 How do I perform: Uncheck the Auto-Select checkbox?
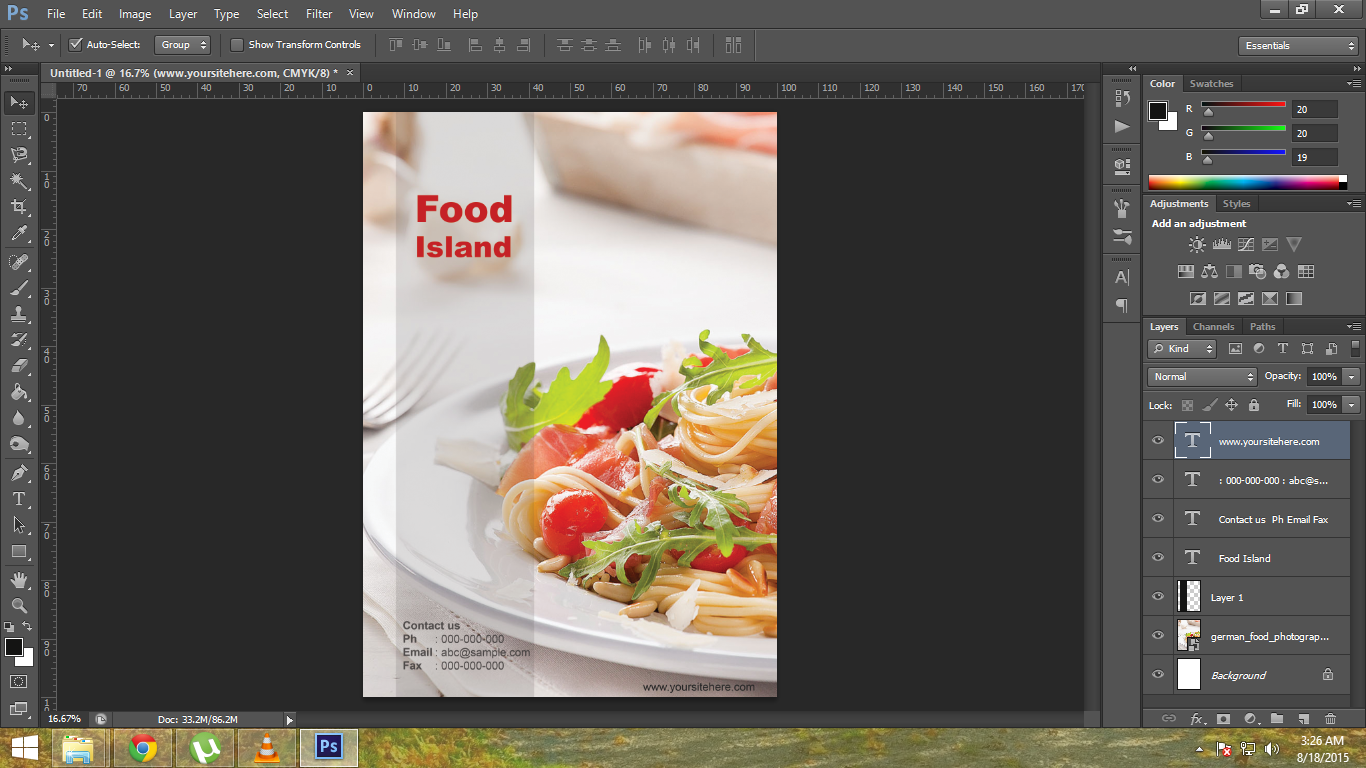[x=76, y=44]
